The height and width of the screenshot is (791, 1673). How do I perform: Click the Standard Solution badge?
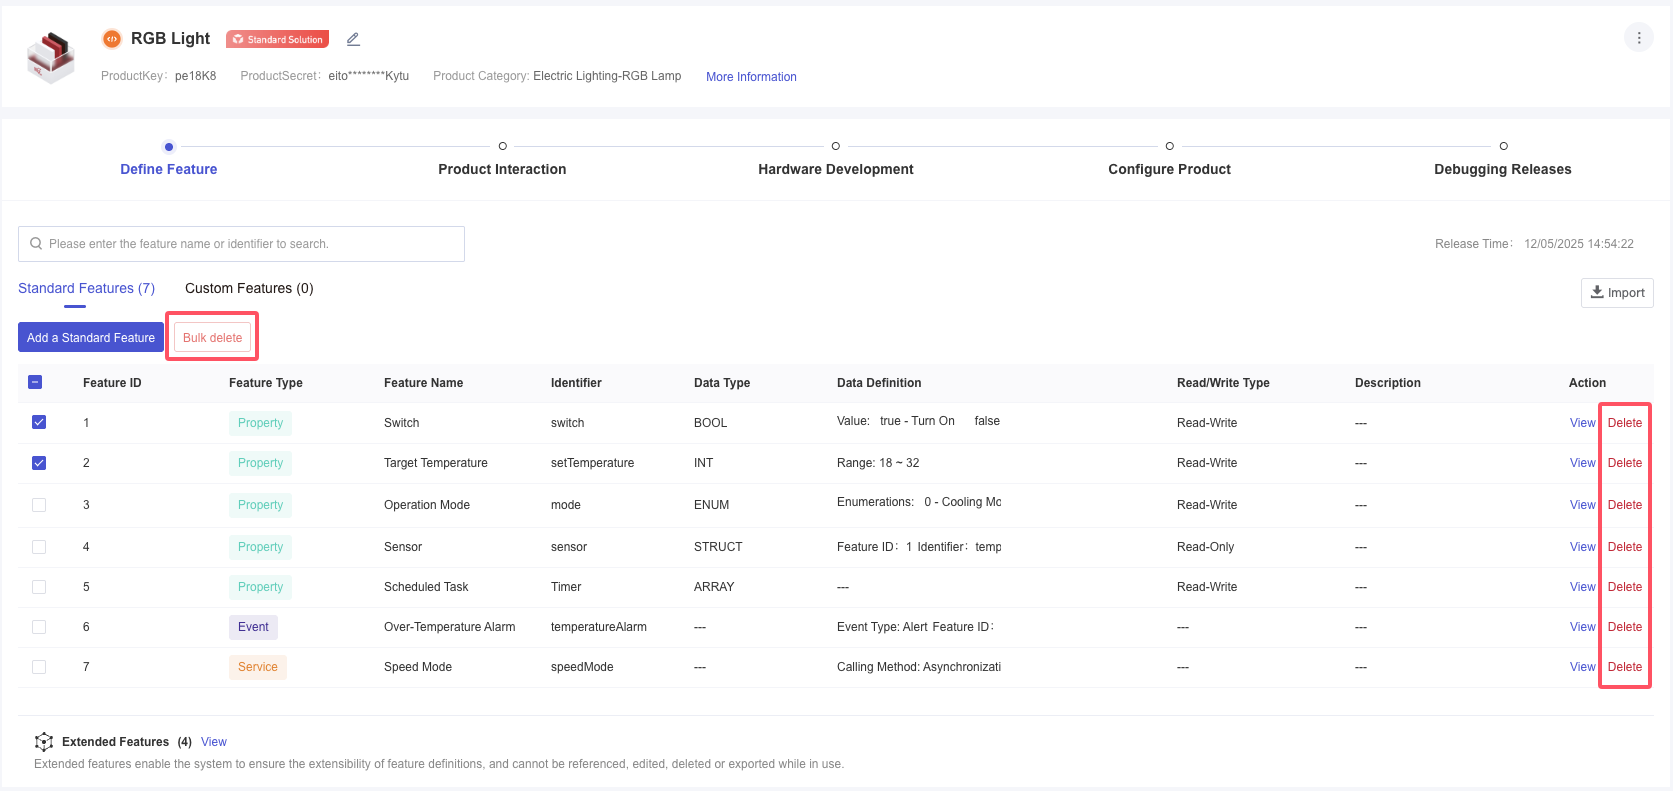point(277,39)
